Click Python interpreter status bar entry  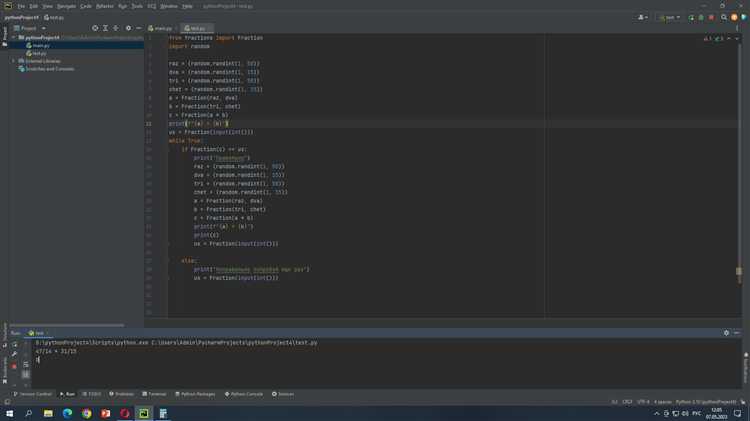click(706, 402)
